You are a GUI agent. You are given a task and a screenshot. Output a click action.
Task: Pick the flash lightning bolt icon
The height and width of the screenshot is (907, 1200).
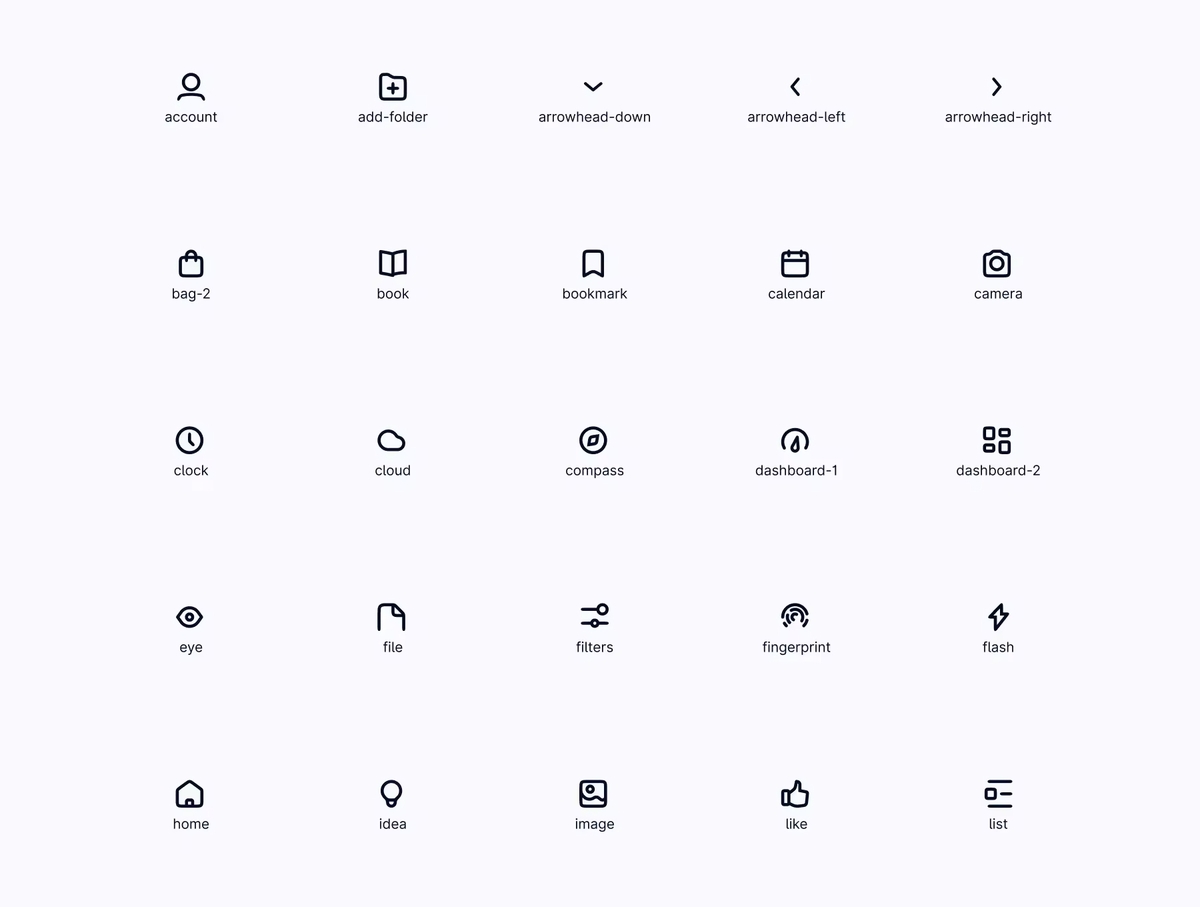click(998, 617)
